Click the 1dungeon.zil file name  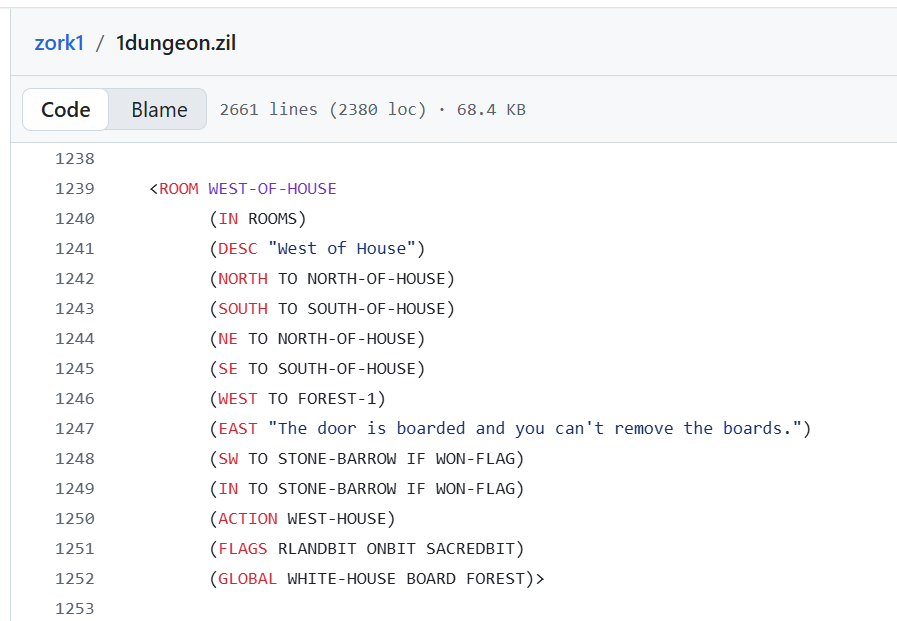pyautogui.click(x=176, y=43)
